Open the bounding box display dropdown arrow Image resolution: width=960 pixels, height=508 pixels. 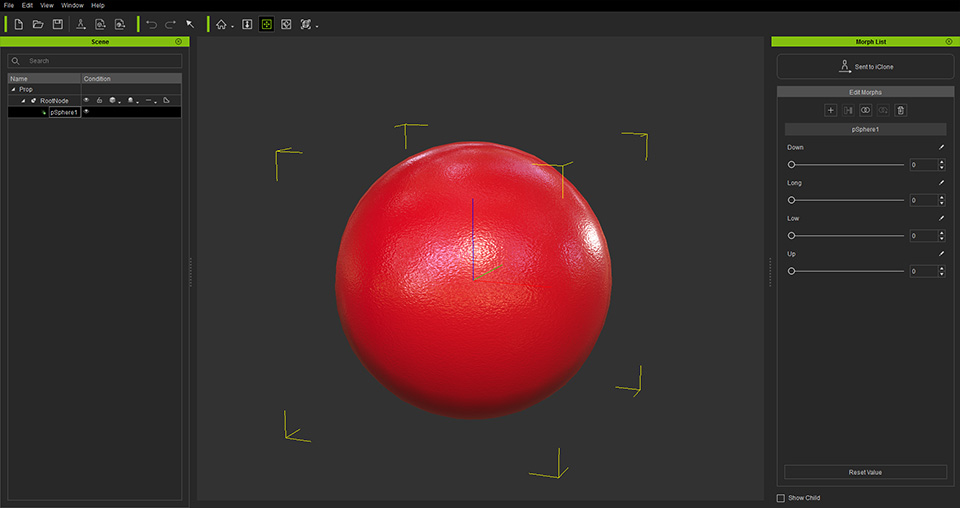pos(317,27)
